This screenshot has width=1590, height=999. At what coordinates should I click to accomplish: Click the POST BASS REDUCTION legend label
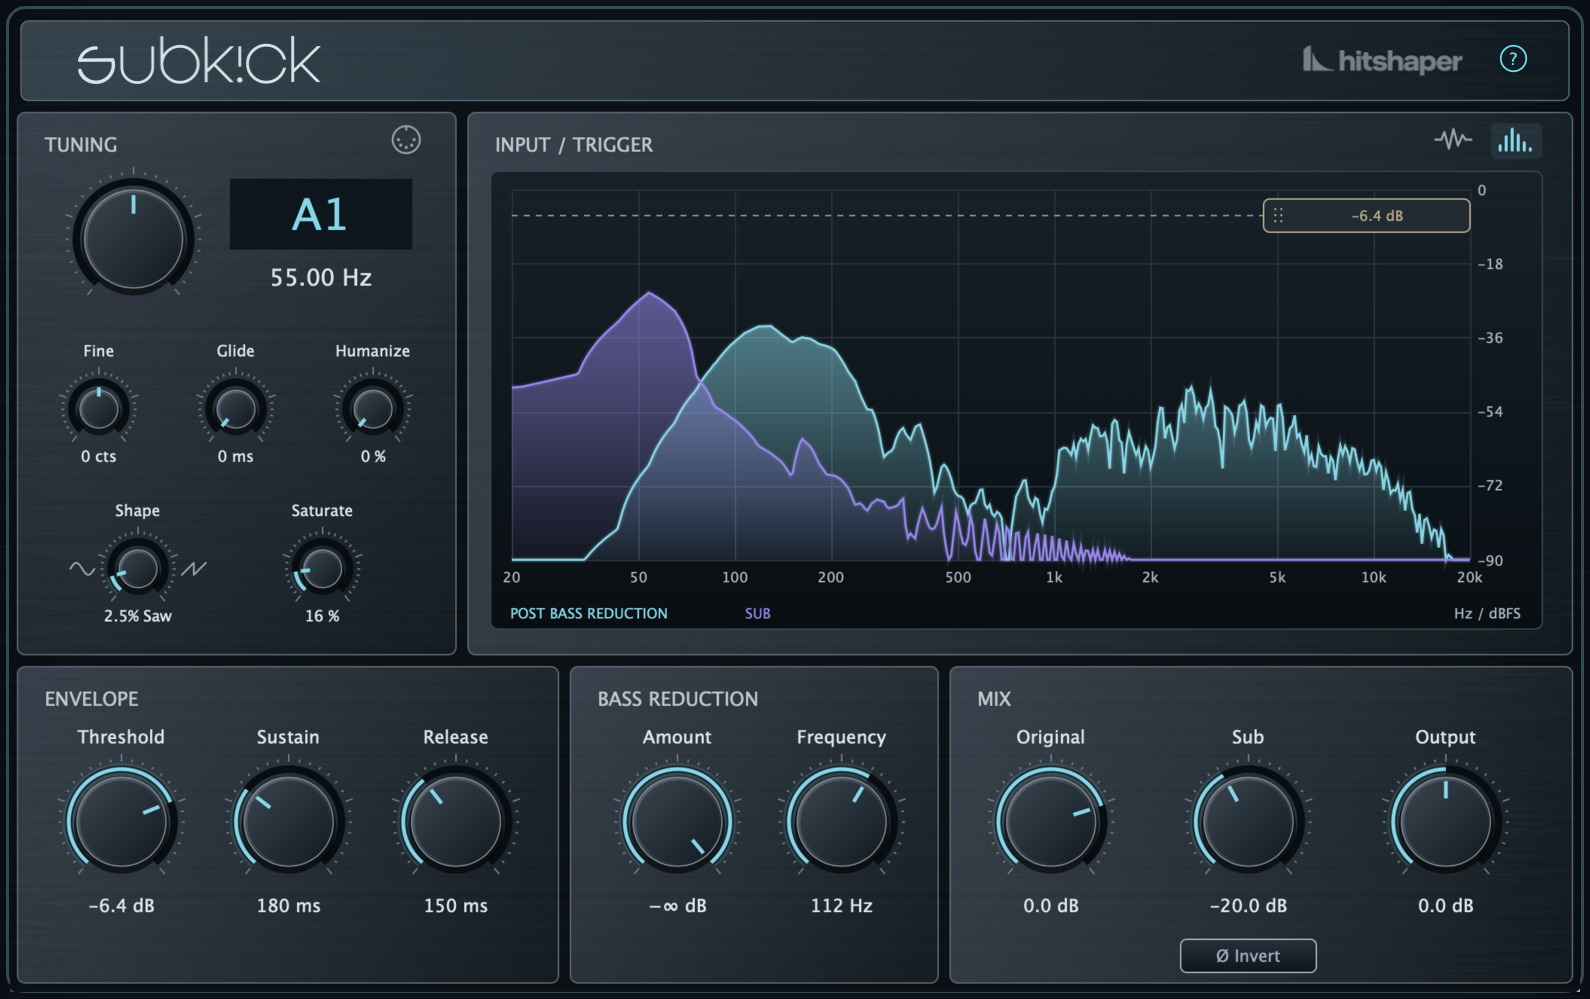point(589,614)
